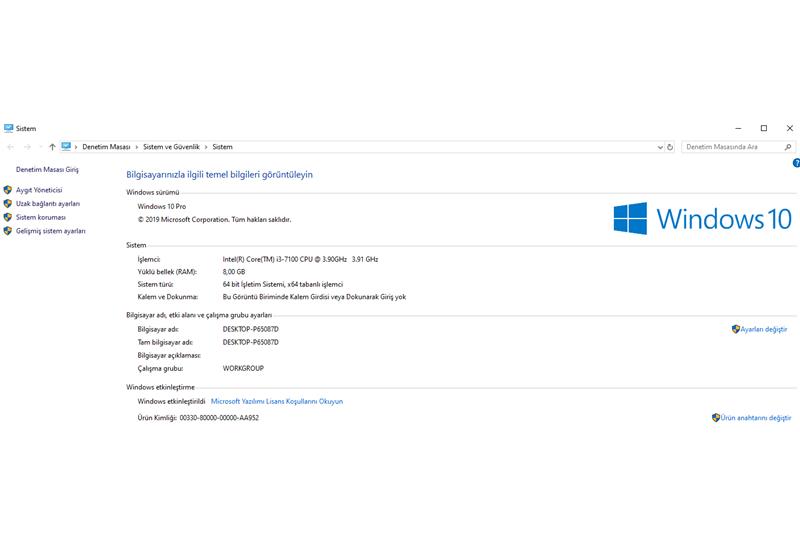Select Sistem ve Güvenlik in the breadcrumb
Image resolution: width=800 pixels, height=558 pixels.
(x=171, y=147)
